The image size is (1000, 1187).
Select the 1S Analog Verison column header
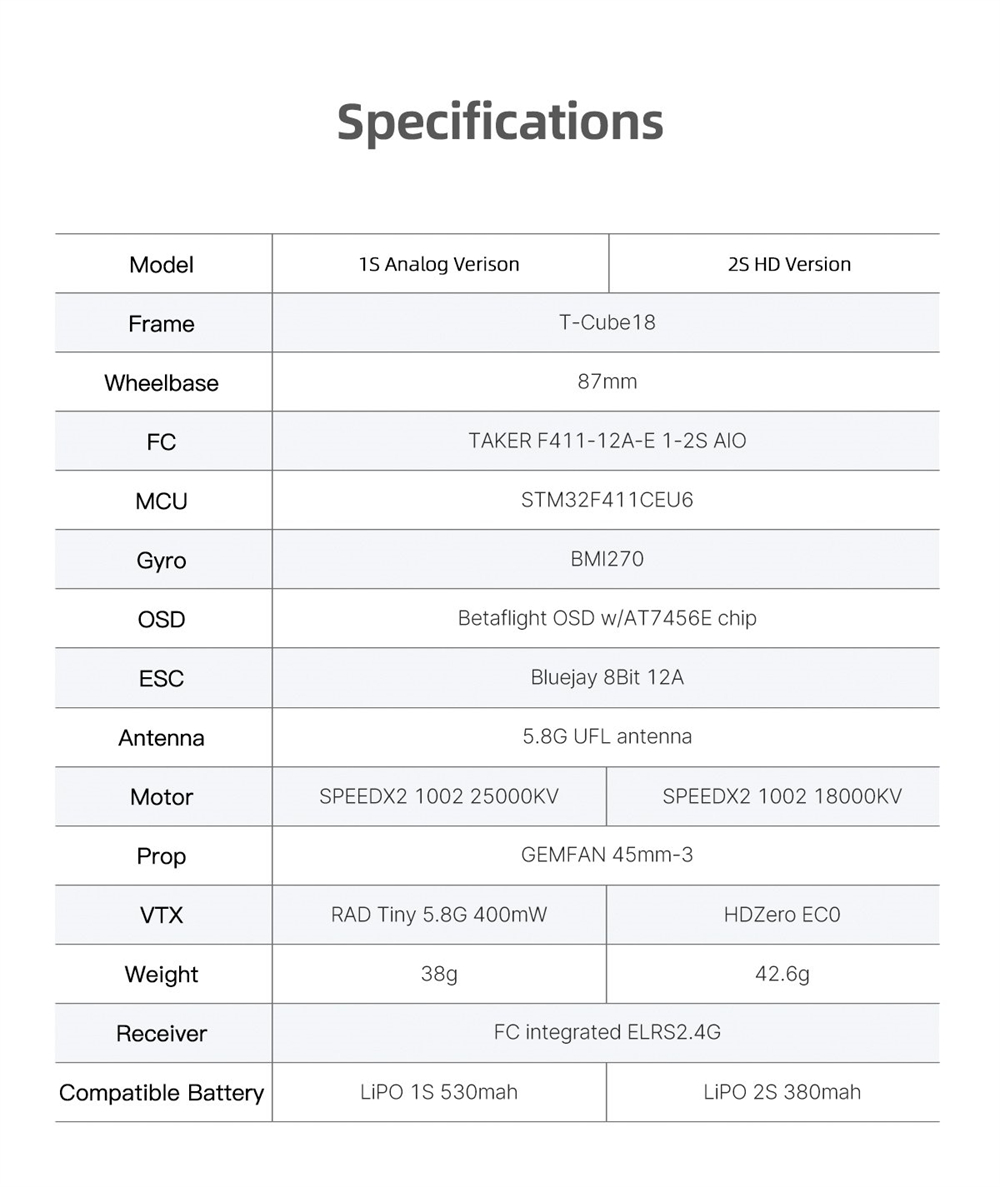click(x=439, y=265)
